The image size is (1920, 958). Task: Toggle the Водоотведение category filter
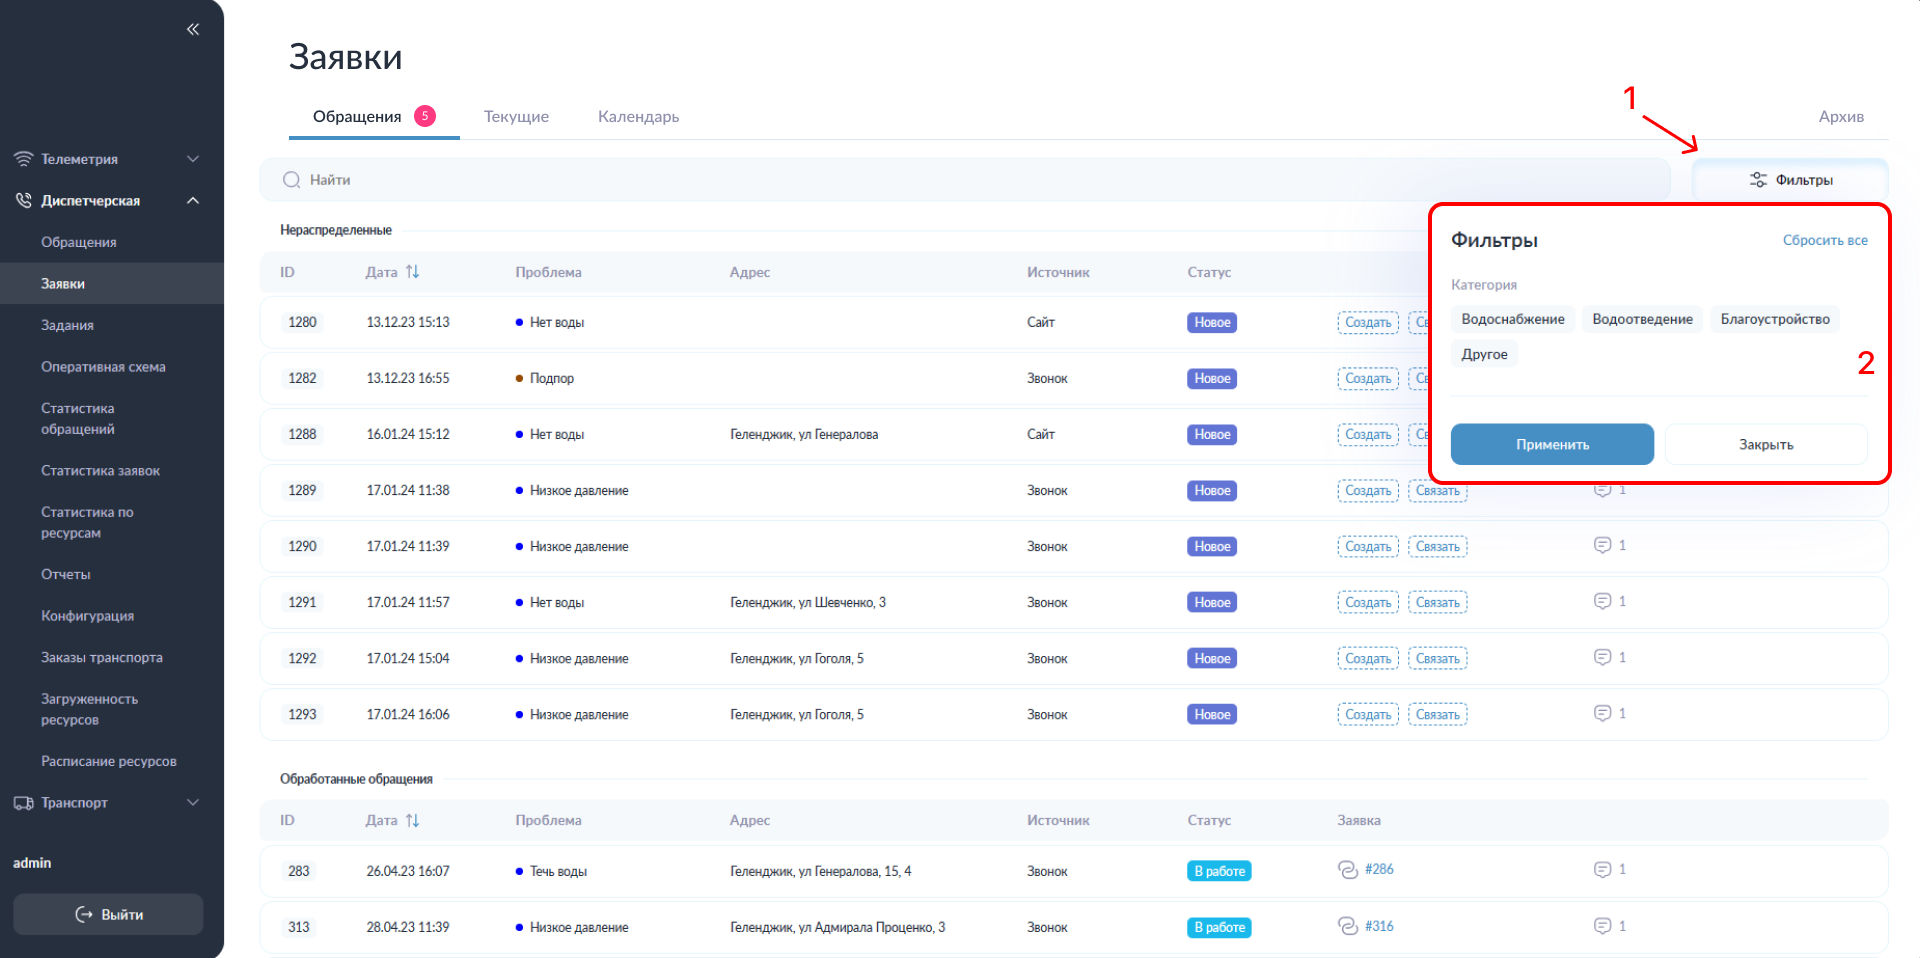pyautogui.click(x=1642, y=319)
